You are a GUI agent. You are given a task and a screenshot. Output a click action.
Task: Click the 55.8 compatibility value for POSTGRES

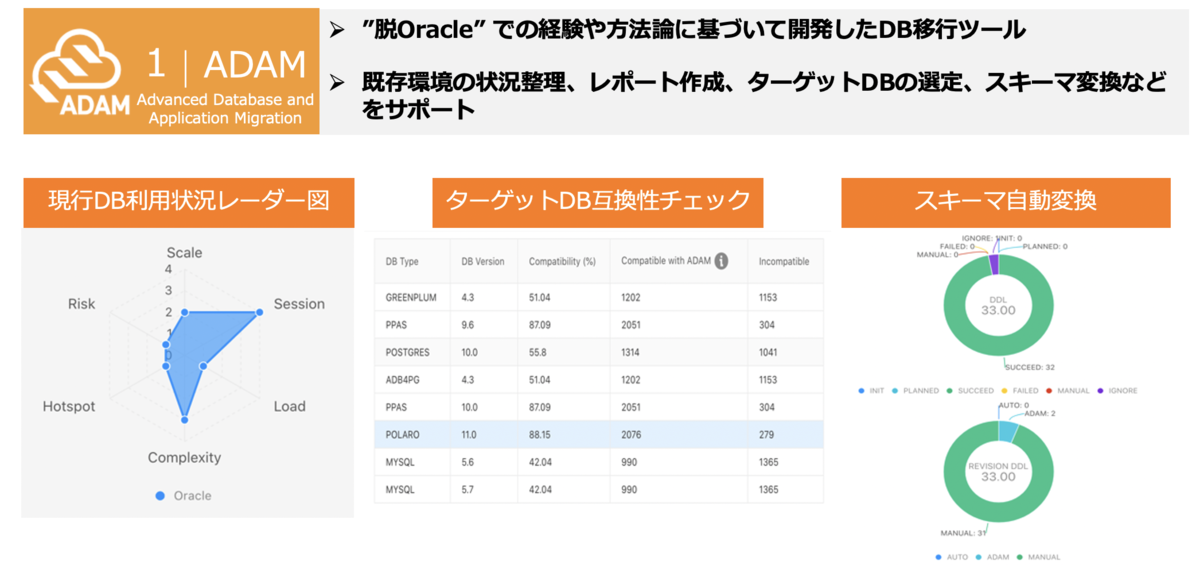pyautogui.click(x=537, y=352)
